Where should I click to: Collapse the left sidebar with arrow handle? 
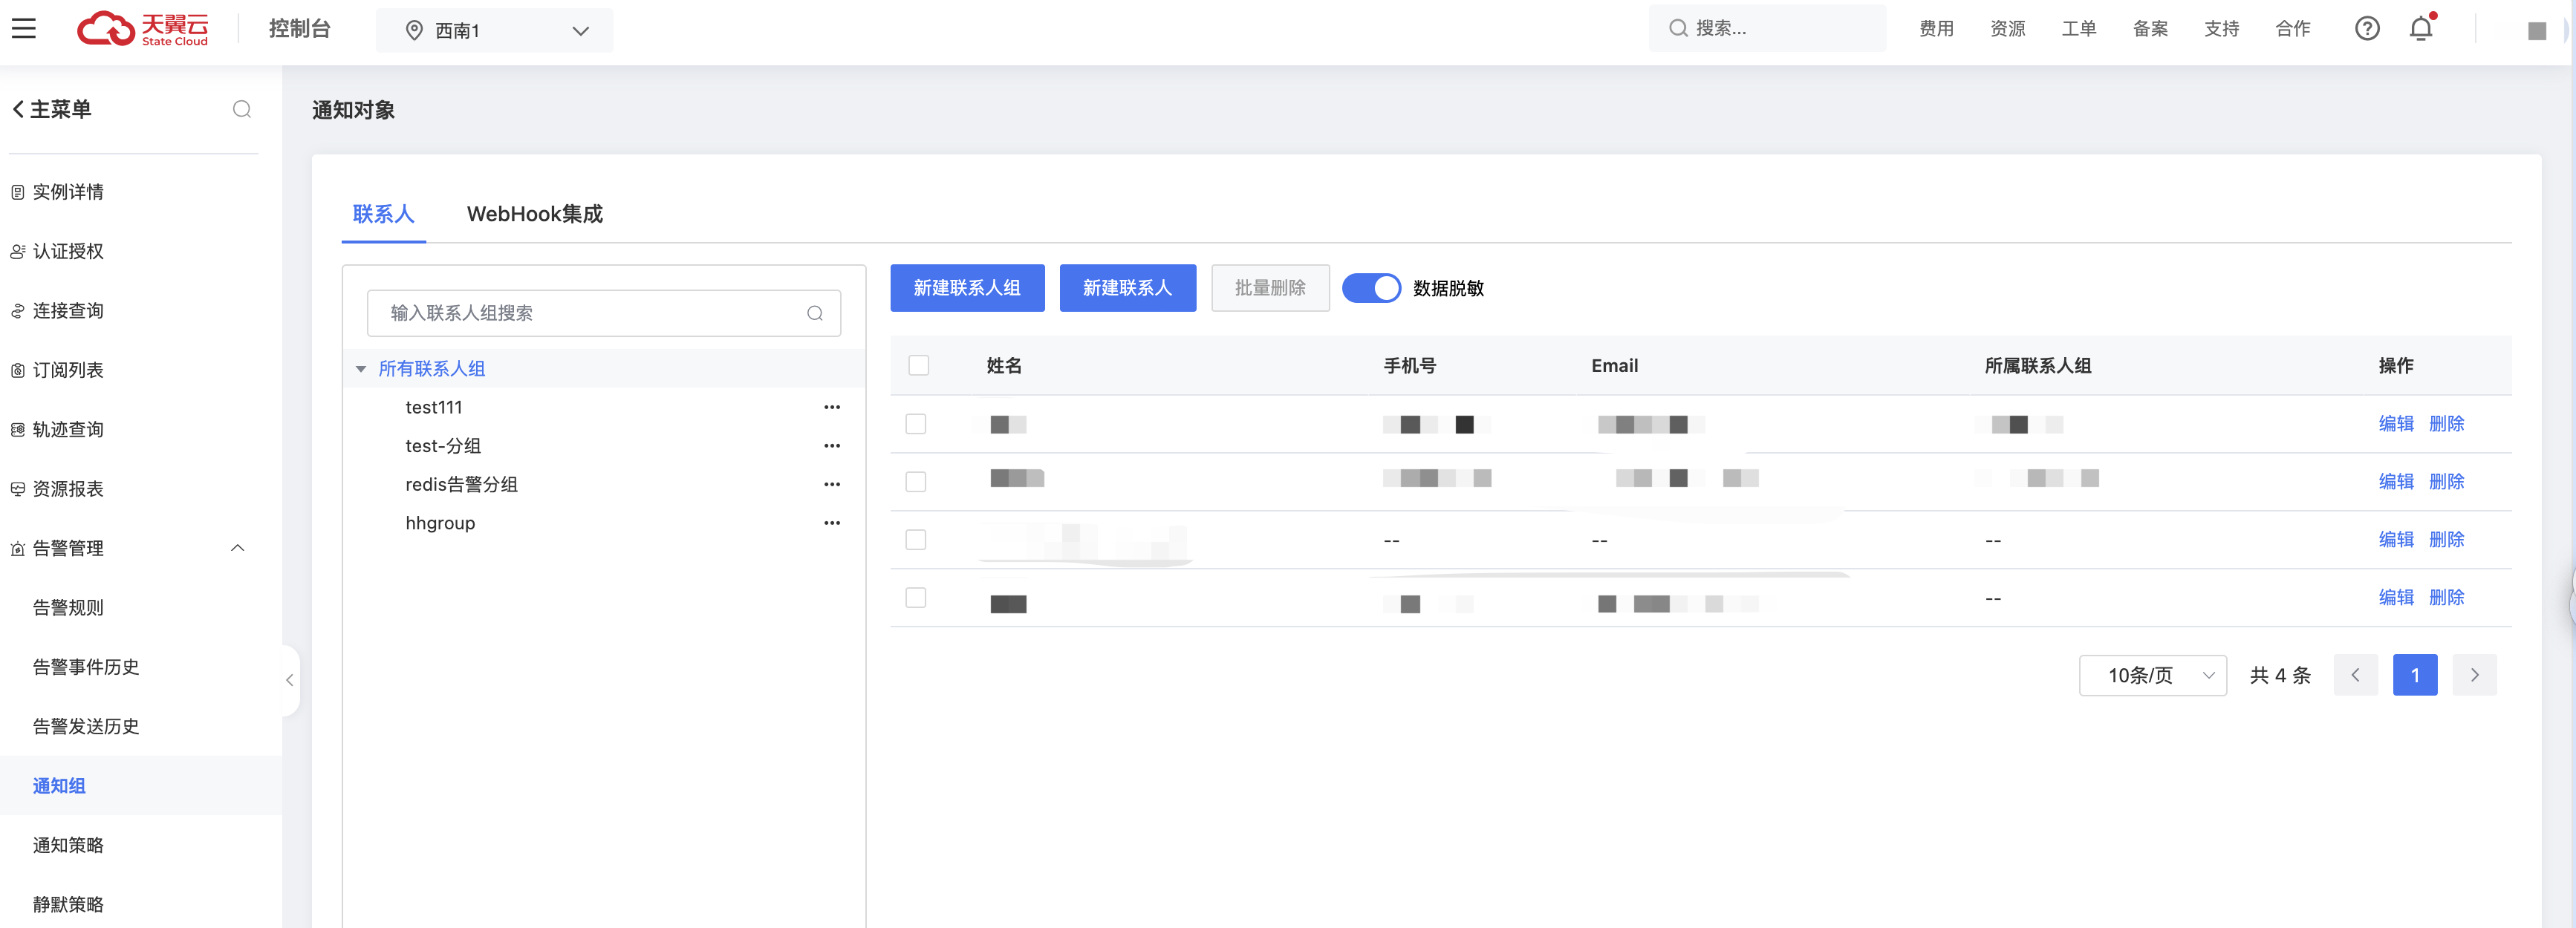point(289,680)
